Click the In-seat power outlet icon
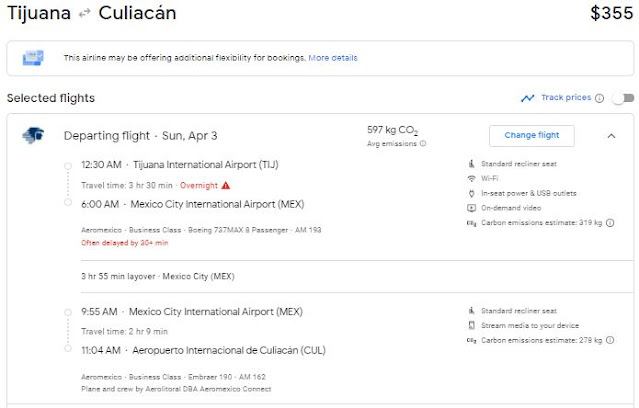This screenshot has height=408, width=639. (x=472, y=193)
